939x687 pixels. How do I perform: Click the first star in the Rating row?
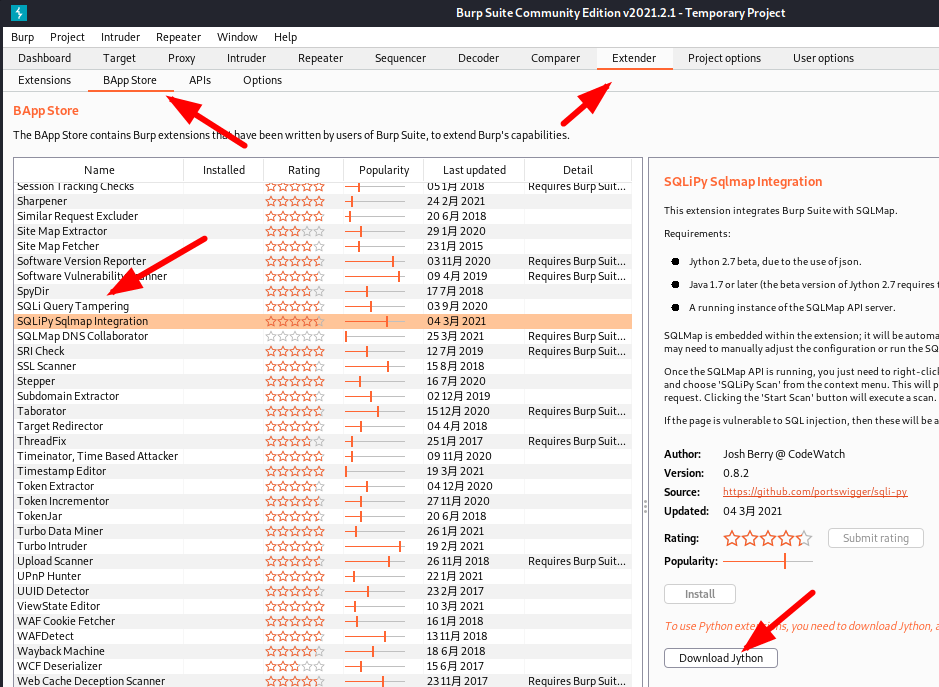point(732,538)
